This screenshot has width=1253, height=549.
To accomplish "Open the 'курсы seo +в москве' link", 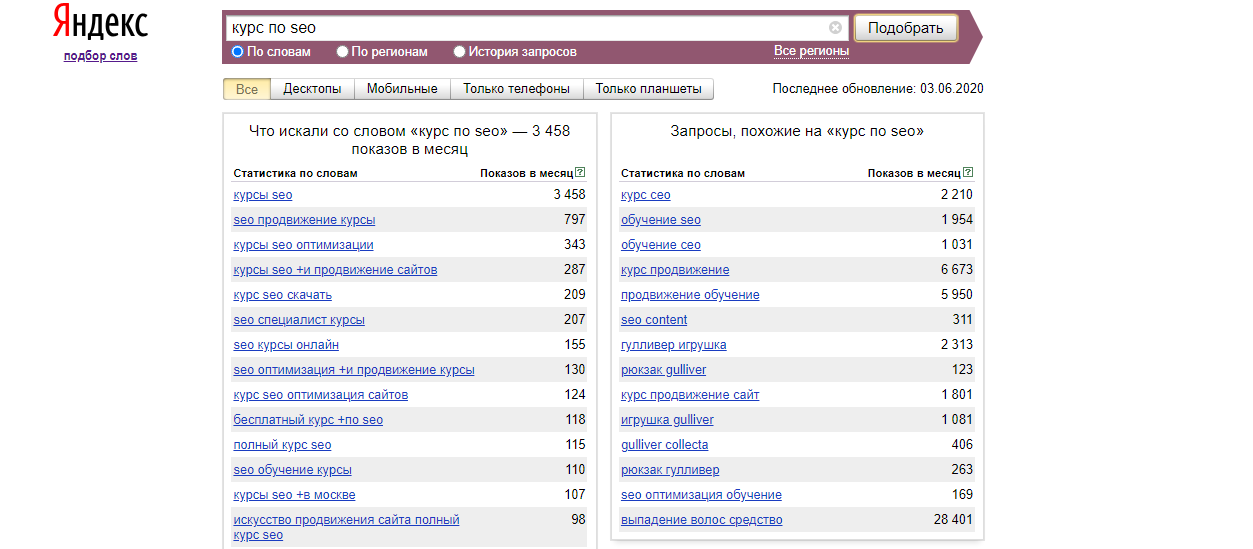I will click(294, 495).
